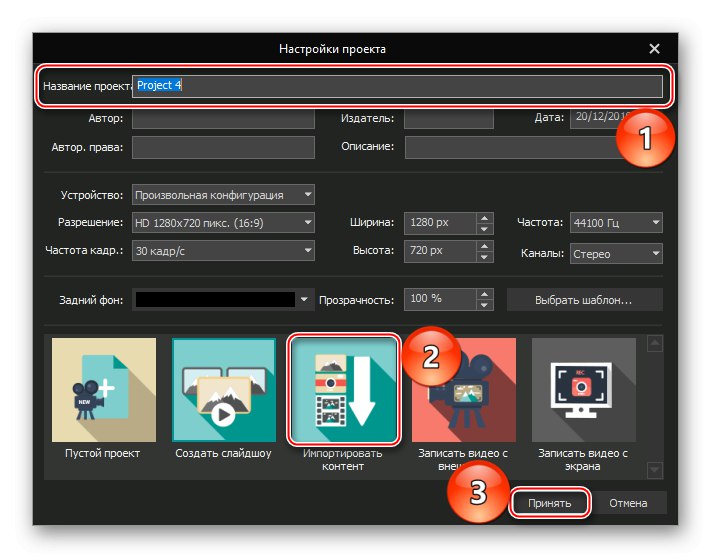Click the black Задний фон color swatch
The width and height of the screenshot is (711, 558).
pyautogui.click(x=215, y=299)
